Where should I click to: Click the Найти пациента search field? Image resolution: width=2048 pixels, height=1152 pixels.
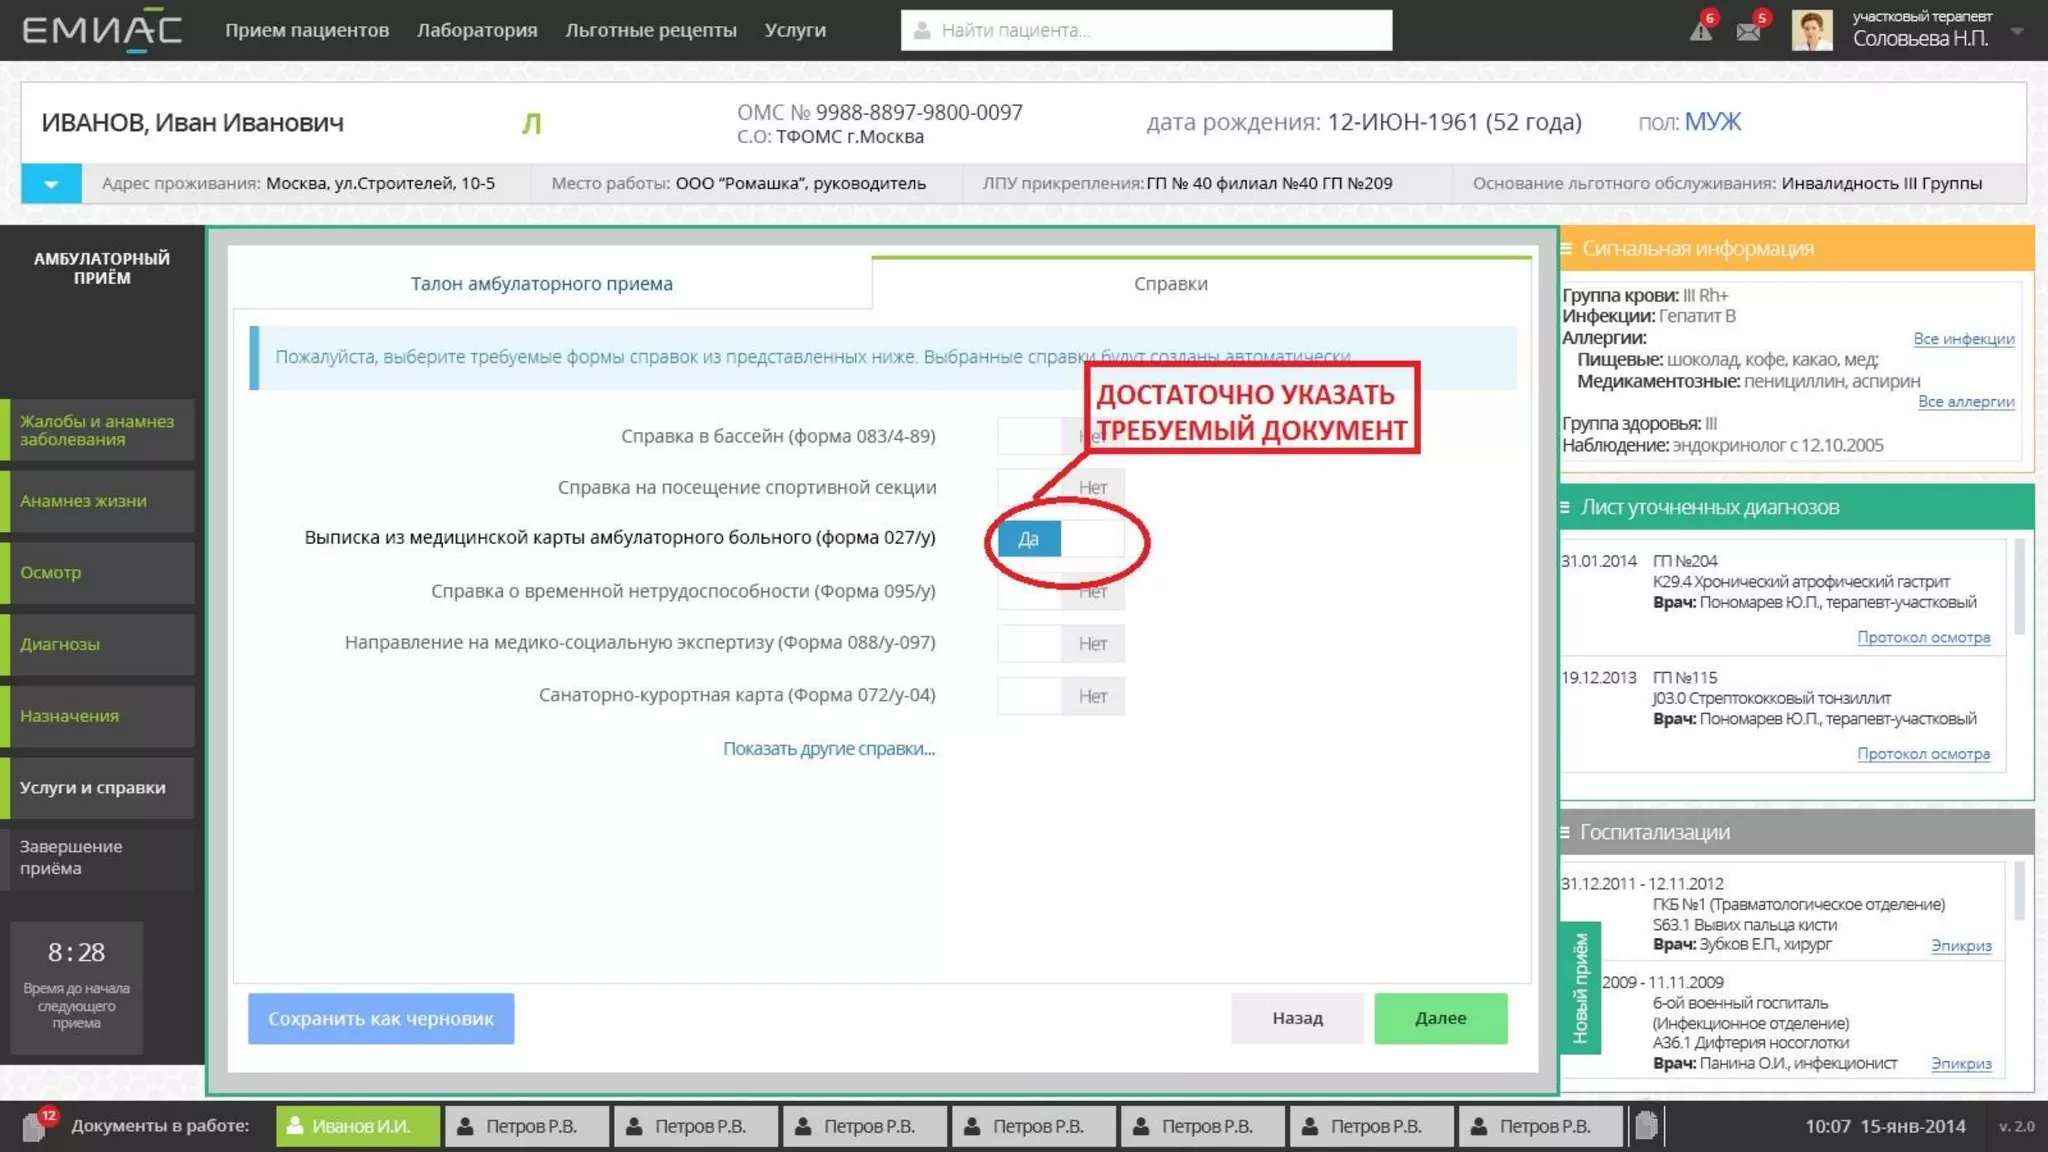click(x=1145, y=30)
